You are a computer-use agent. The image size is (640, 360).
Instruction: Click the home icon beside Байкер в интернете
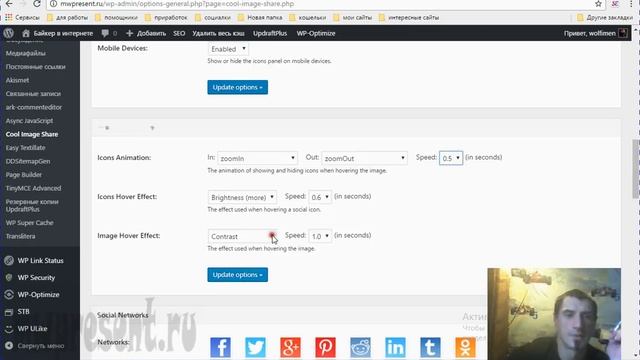coord(26,33)
